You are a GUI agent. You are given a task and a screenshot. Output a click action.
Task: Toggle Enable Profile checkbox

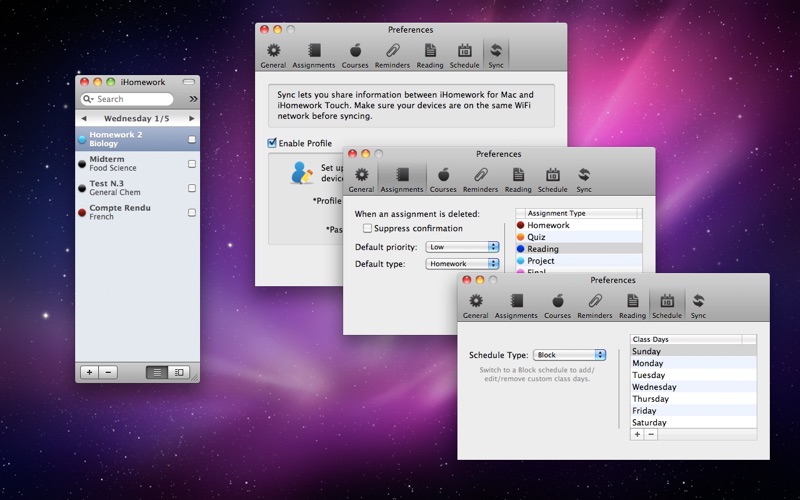click(272, 143)
